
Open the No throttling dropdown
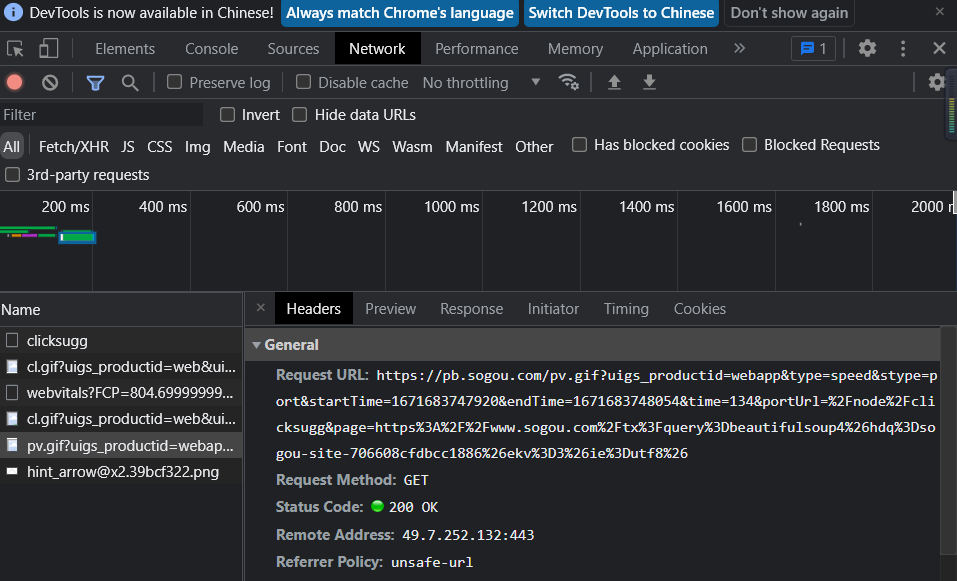point(482,82)
